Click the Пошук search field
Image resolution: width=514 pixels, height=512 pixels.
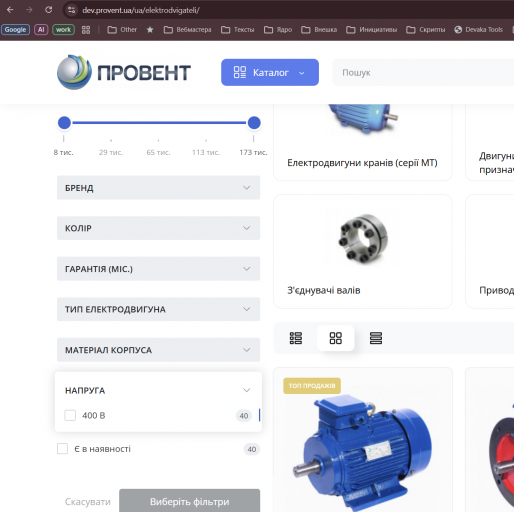[x=423, y=72]
